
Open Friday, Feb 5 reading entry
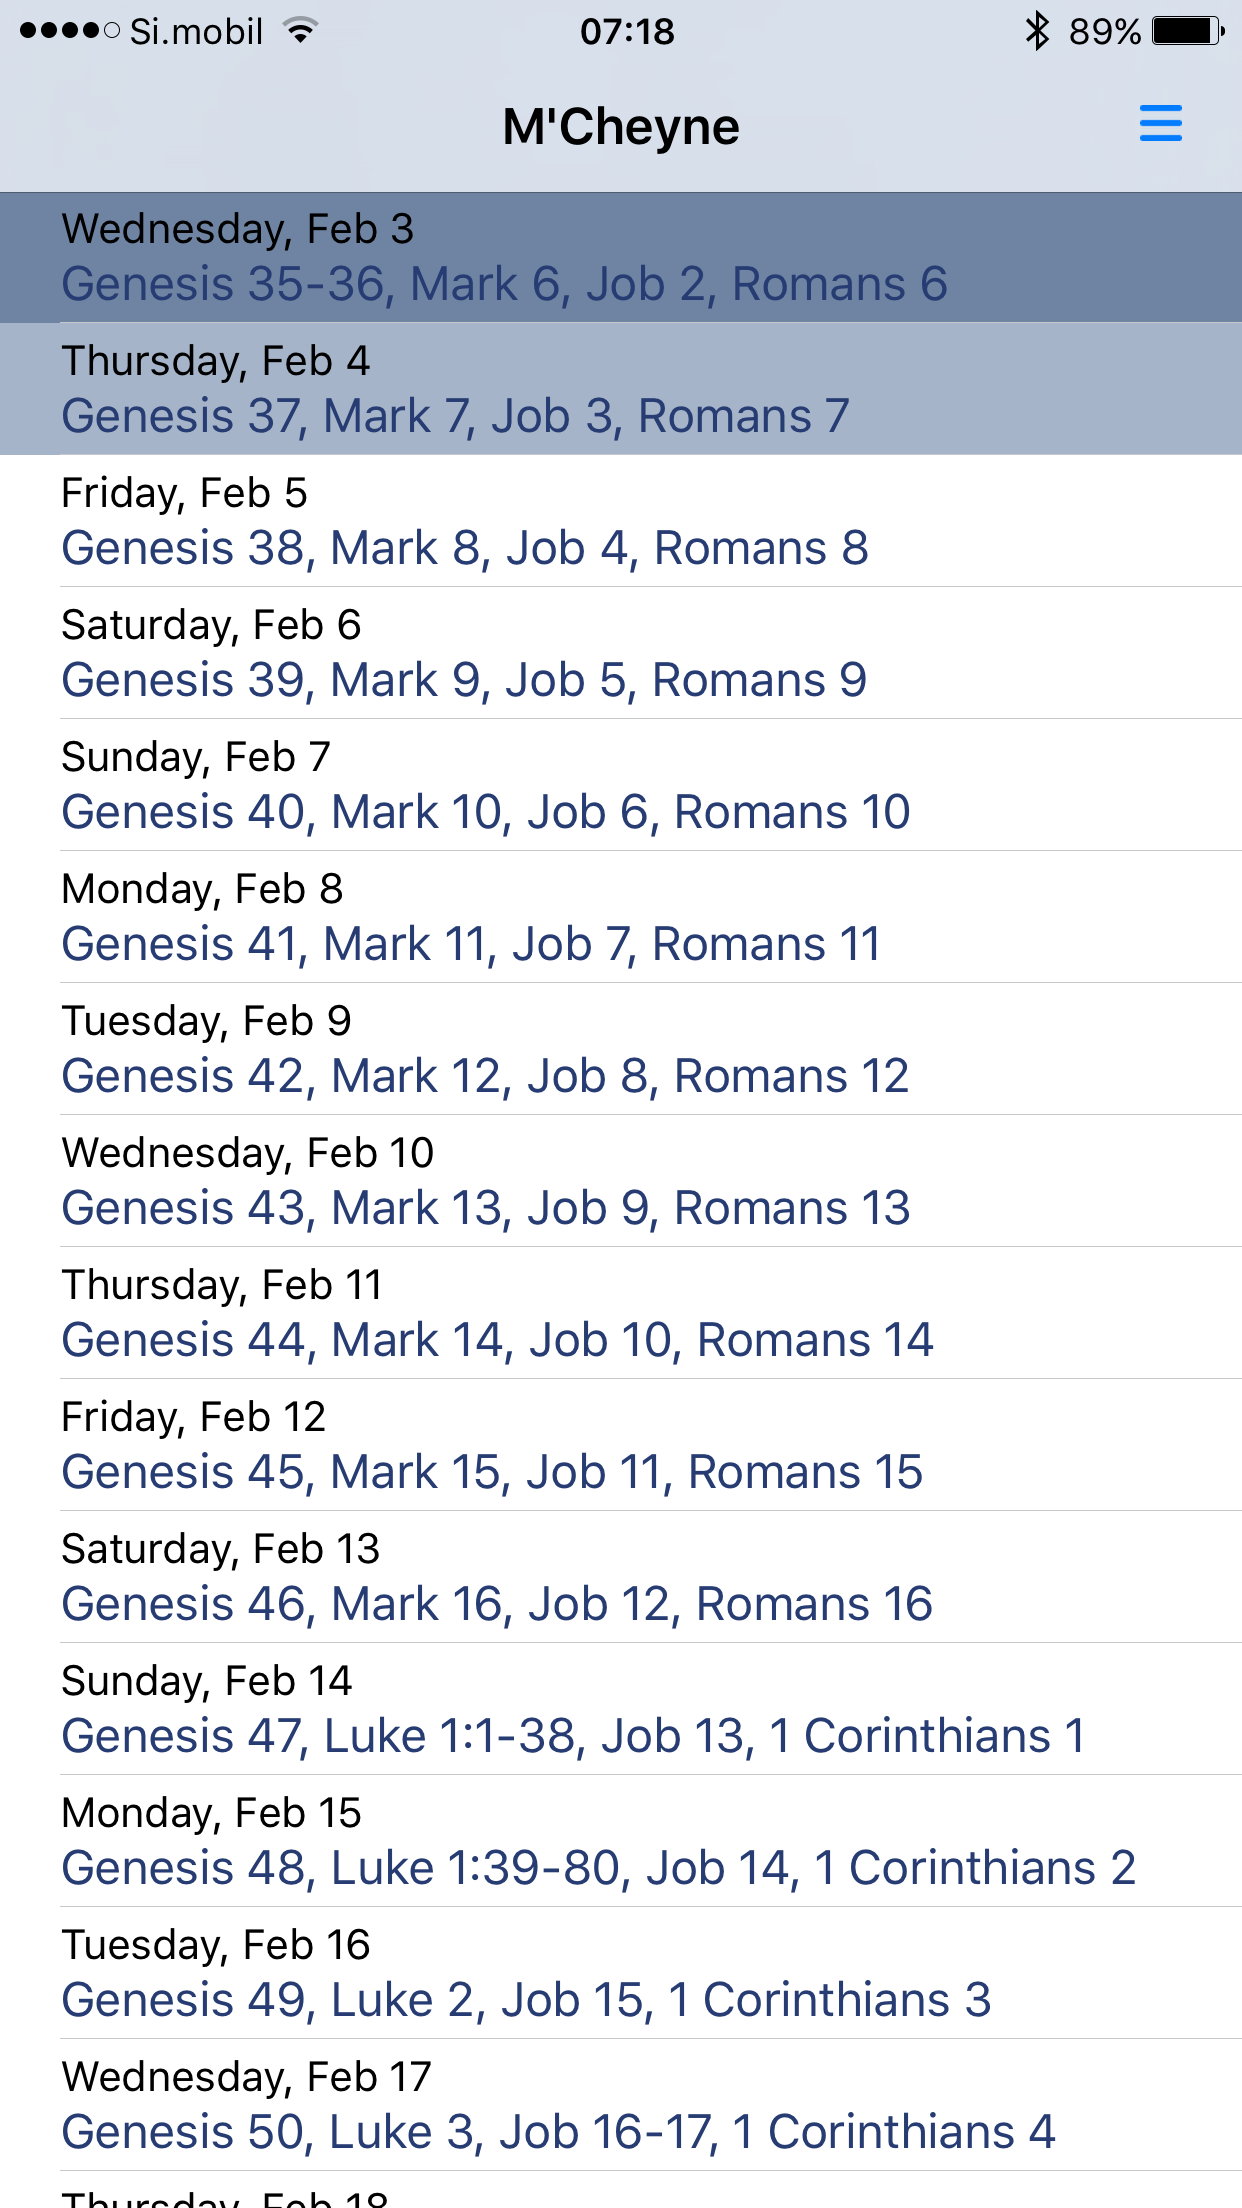(x=621, y=521)
